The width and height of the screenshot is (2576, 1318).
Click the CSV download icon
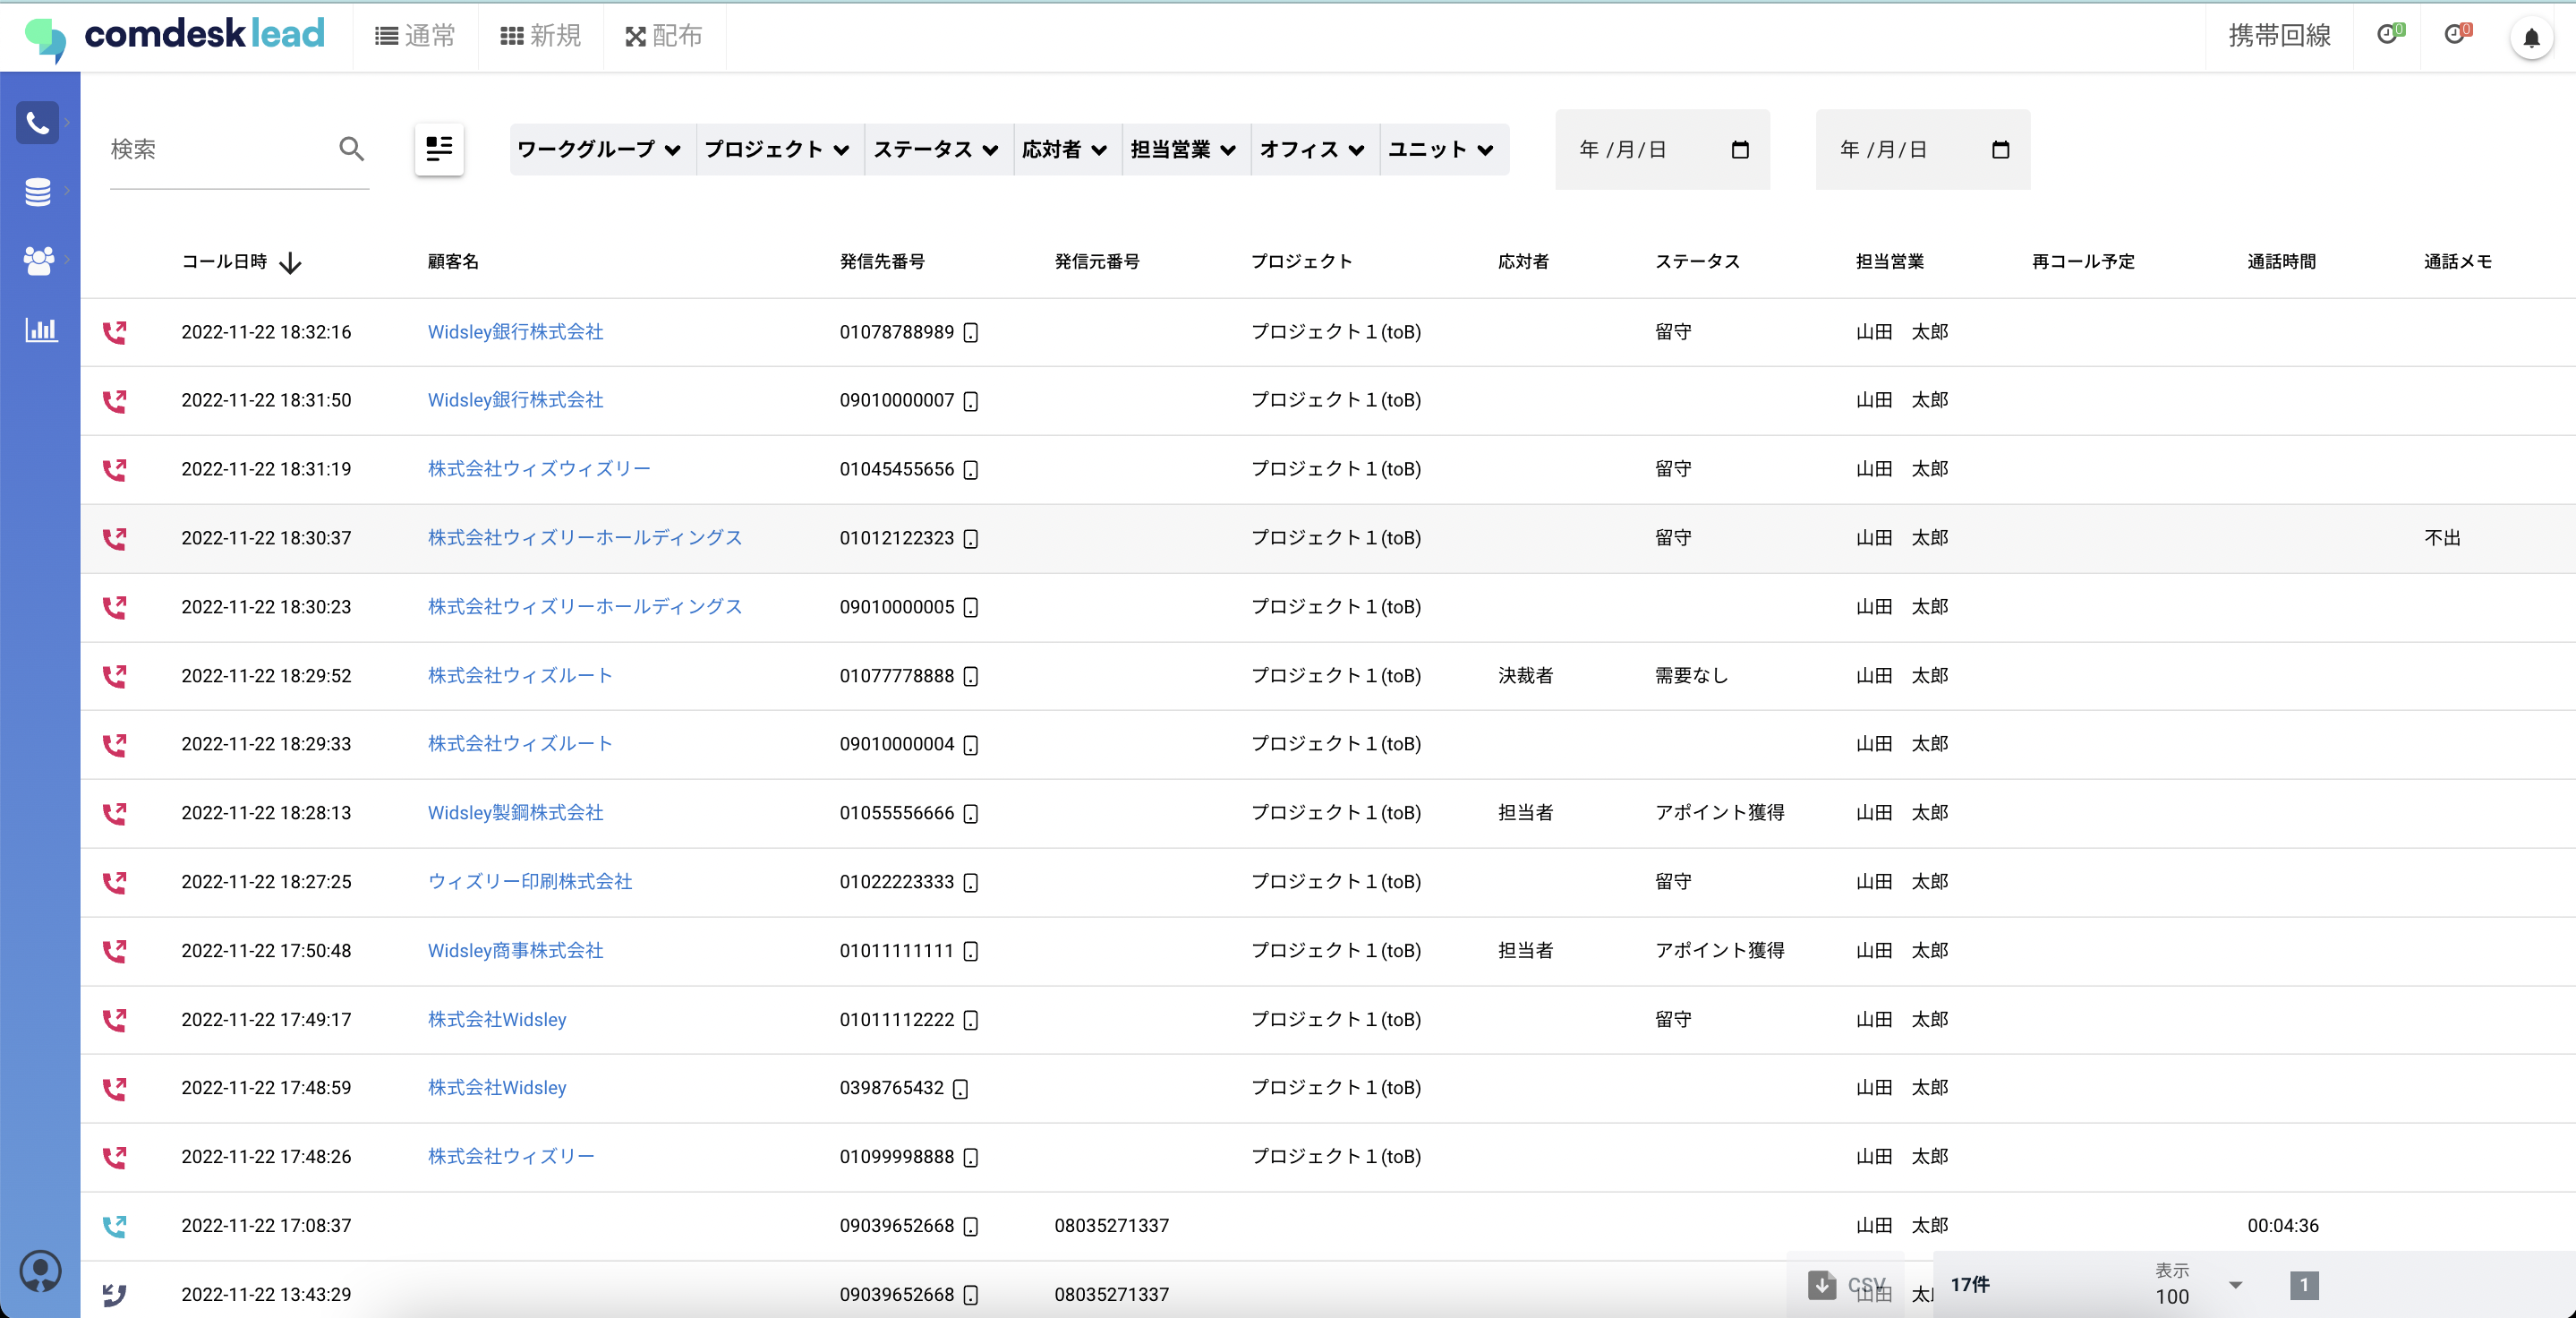pos(1822,1284)
